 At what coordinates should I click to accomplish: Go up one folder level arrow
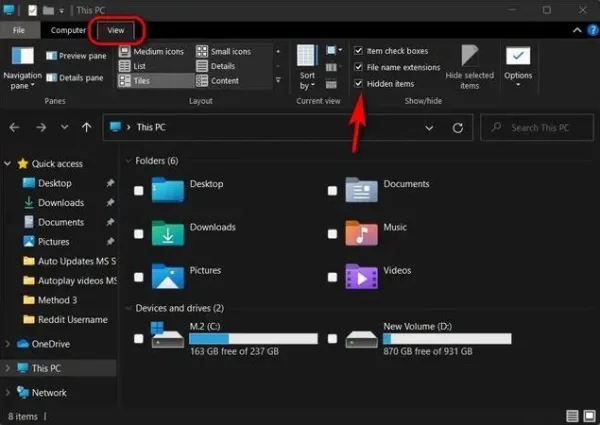86,127
